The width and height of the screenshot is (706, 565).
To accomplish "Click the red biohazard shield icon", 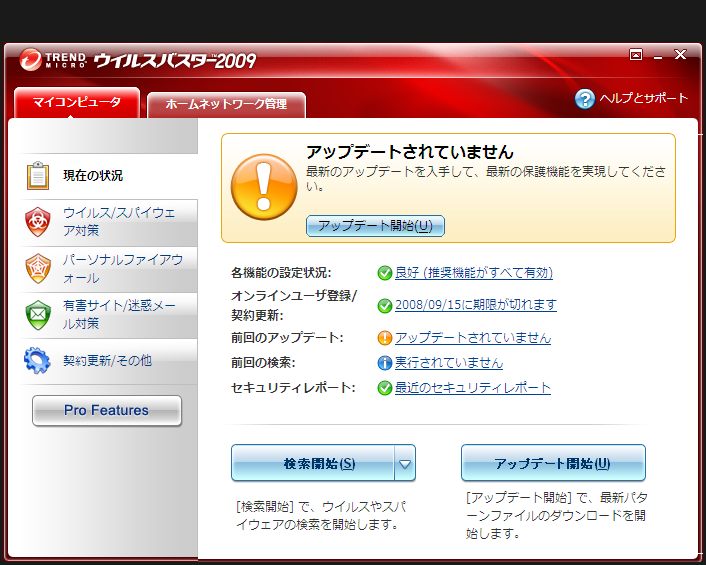I will point(38,221).
